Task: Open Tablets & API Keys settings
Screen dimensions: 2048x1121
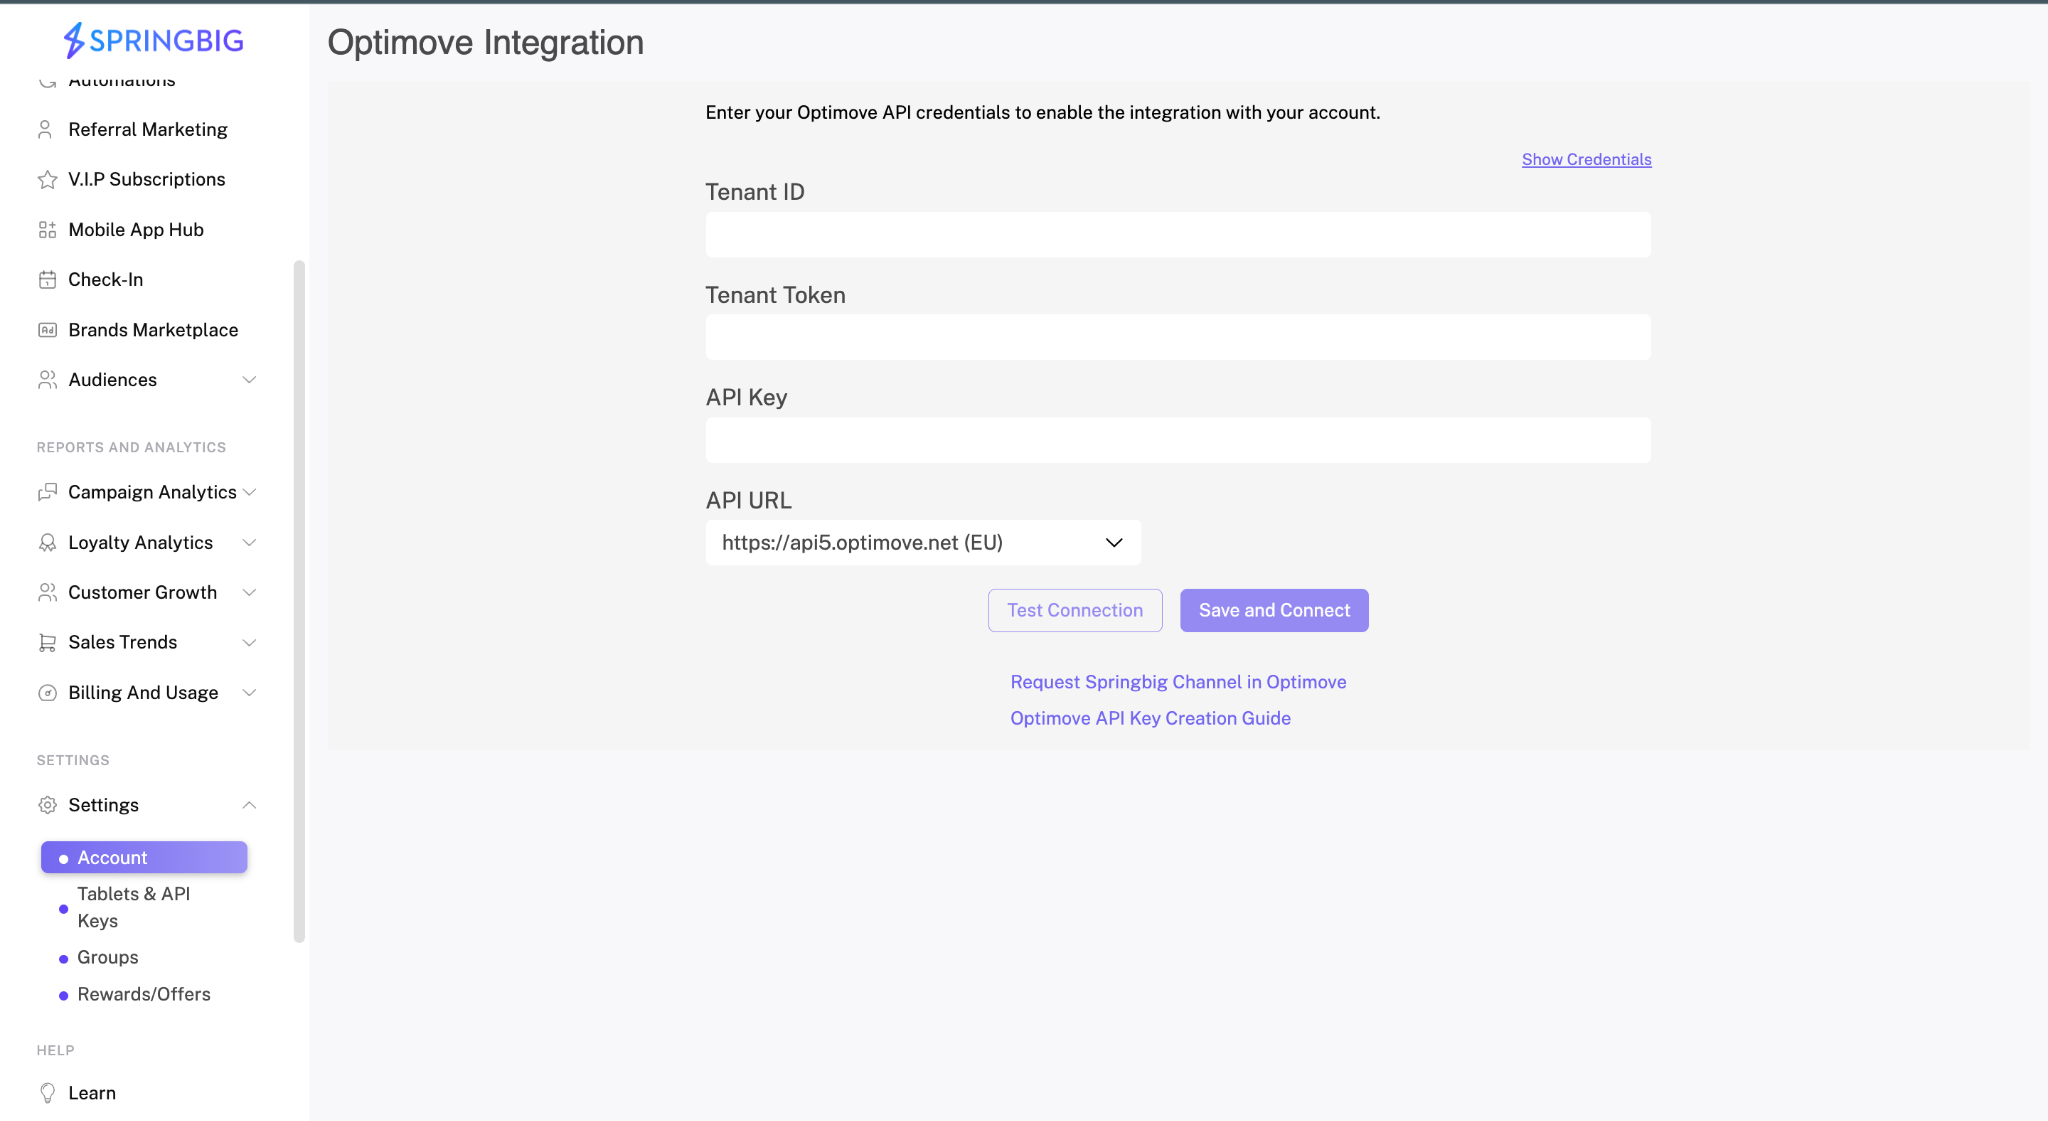Action: click(134, 907)
